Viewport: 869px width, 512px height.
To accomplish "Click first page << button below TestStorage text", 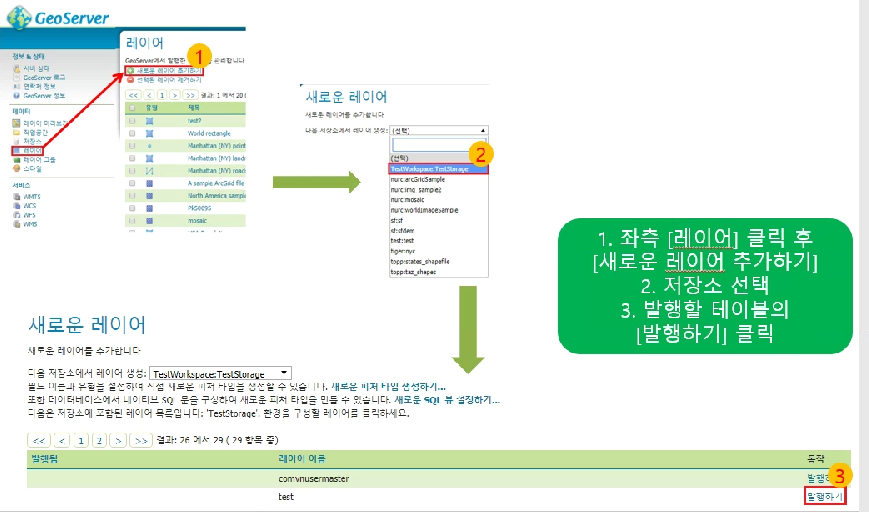I will (39, 441).
